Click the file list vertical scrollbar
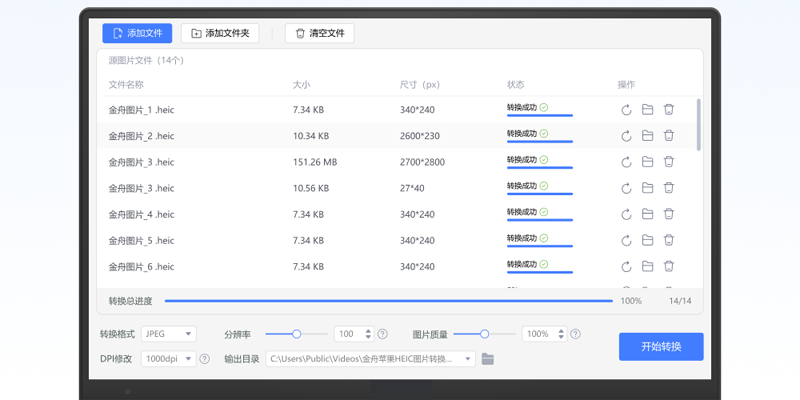 click(698, 125)
